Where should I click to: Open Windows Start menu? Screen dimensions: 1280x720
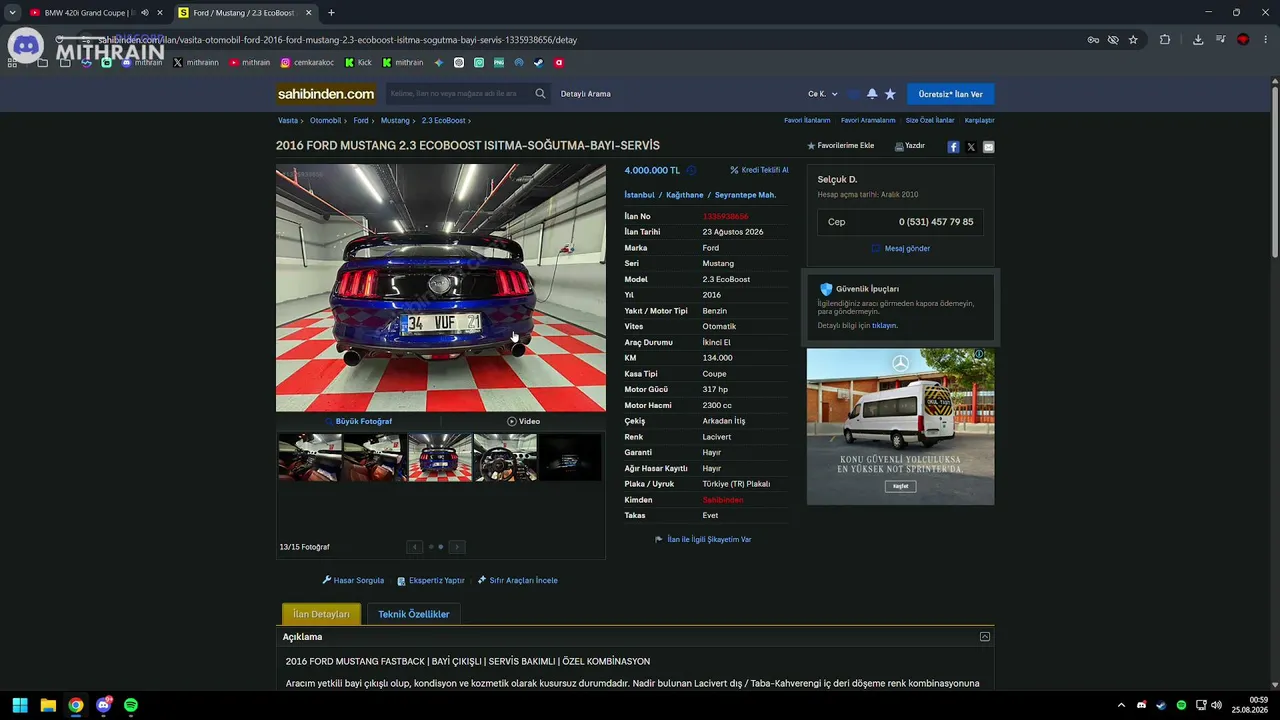pyautogui.click(x=19, y=705)
